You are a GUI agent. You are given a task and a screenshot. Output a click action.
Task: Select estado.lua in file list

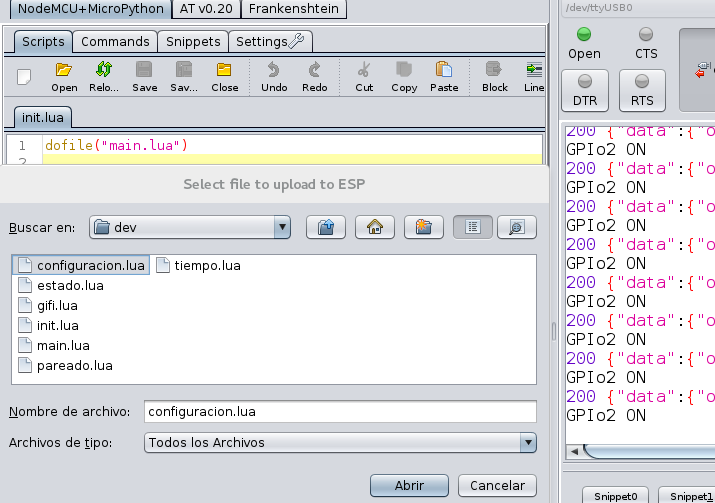[x=61, y=285]
